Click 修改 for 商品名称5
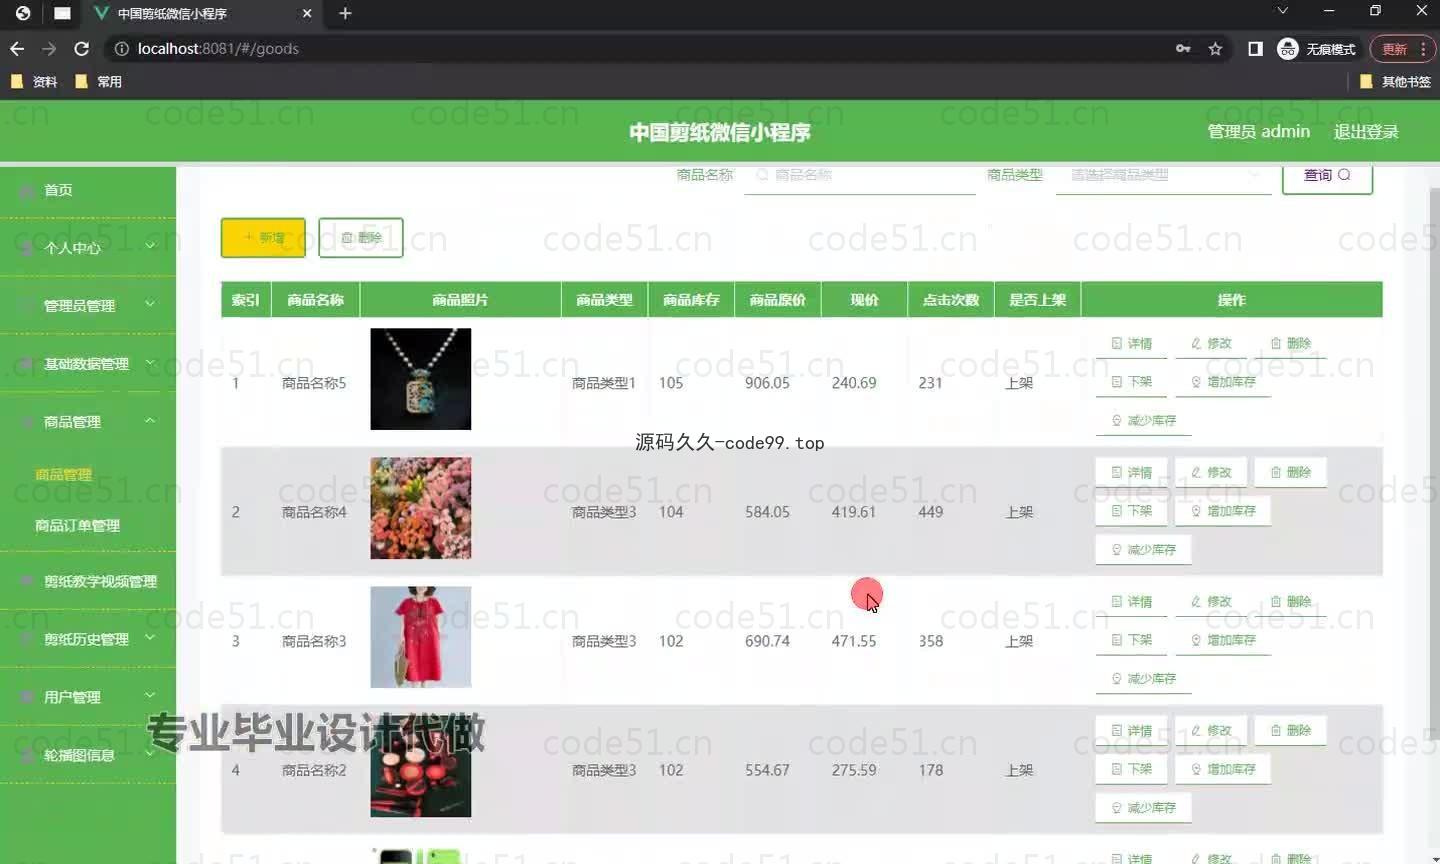 pos(1211,343)
